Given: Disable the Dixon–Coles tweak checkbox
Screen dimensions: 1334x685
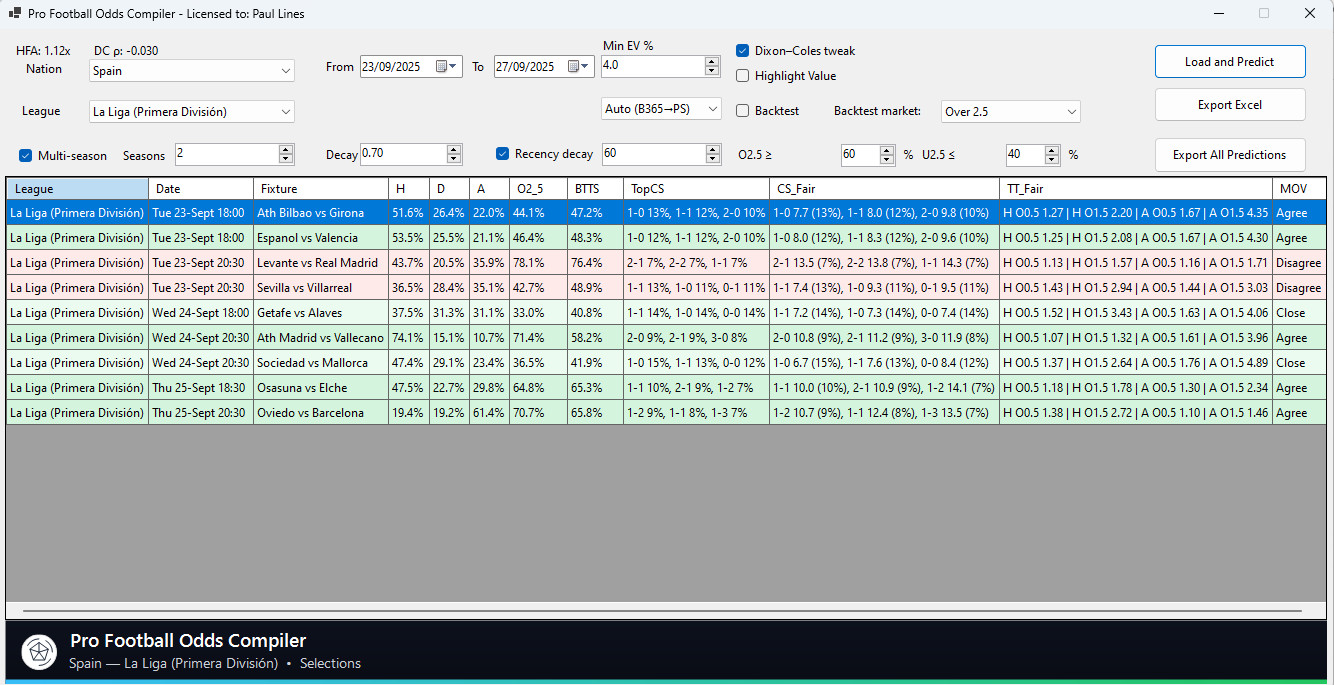Looking at the screenshot, I should pos(743,51).
